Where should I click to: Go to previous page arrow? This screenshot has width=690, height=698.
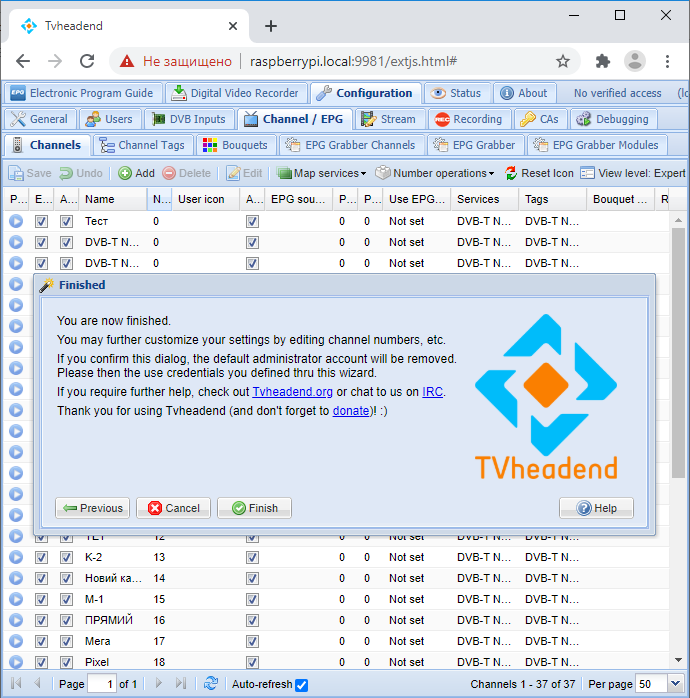(x=37, y=683)
